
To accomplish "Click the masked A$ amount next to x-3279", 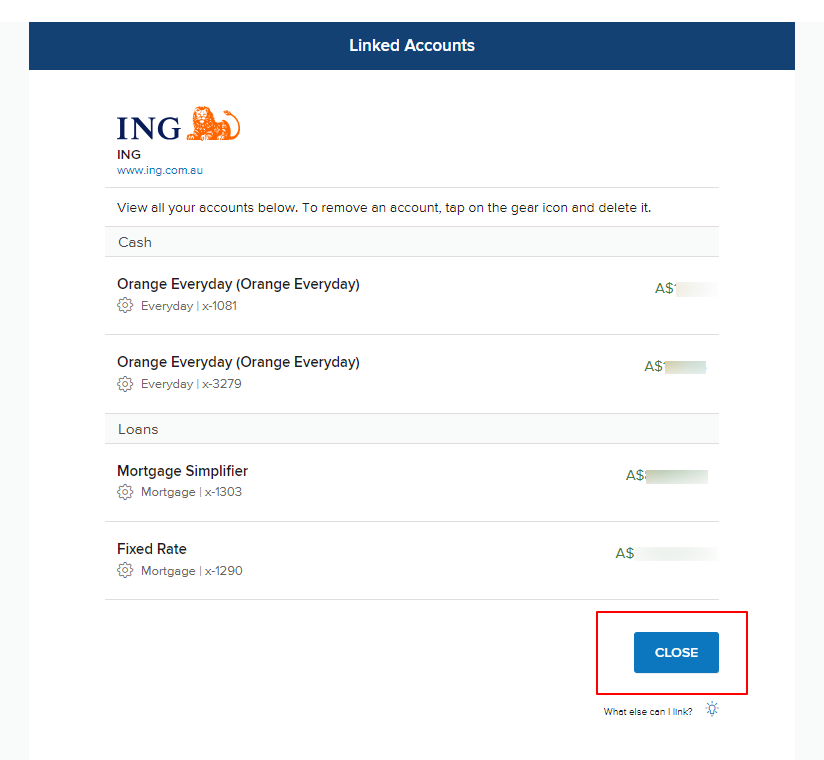I will point(675,366).
